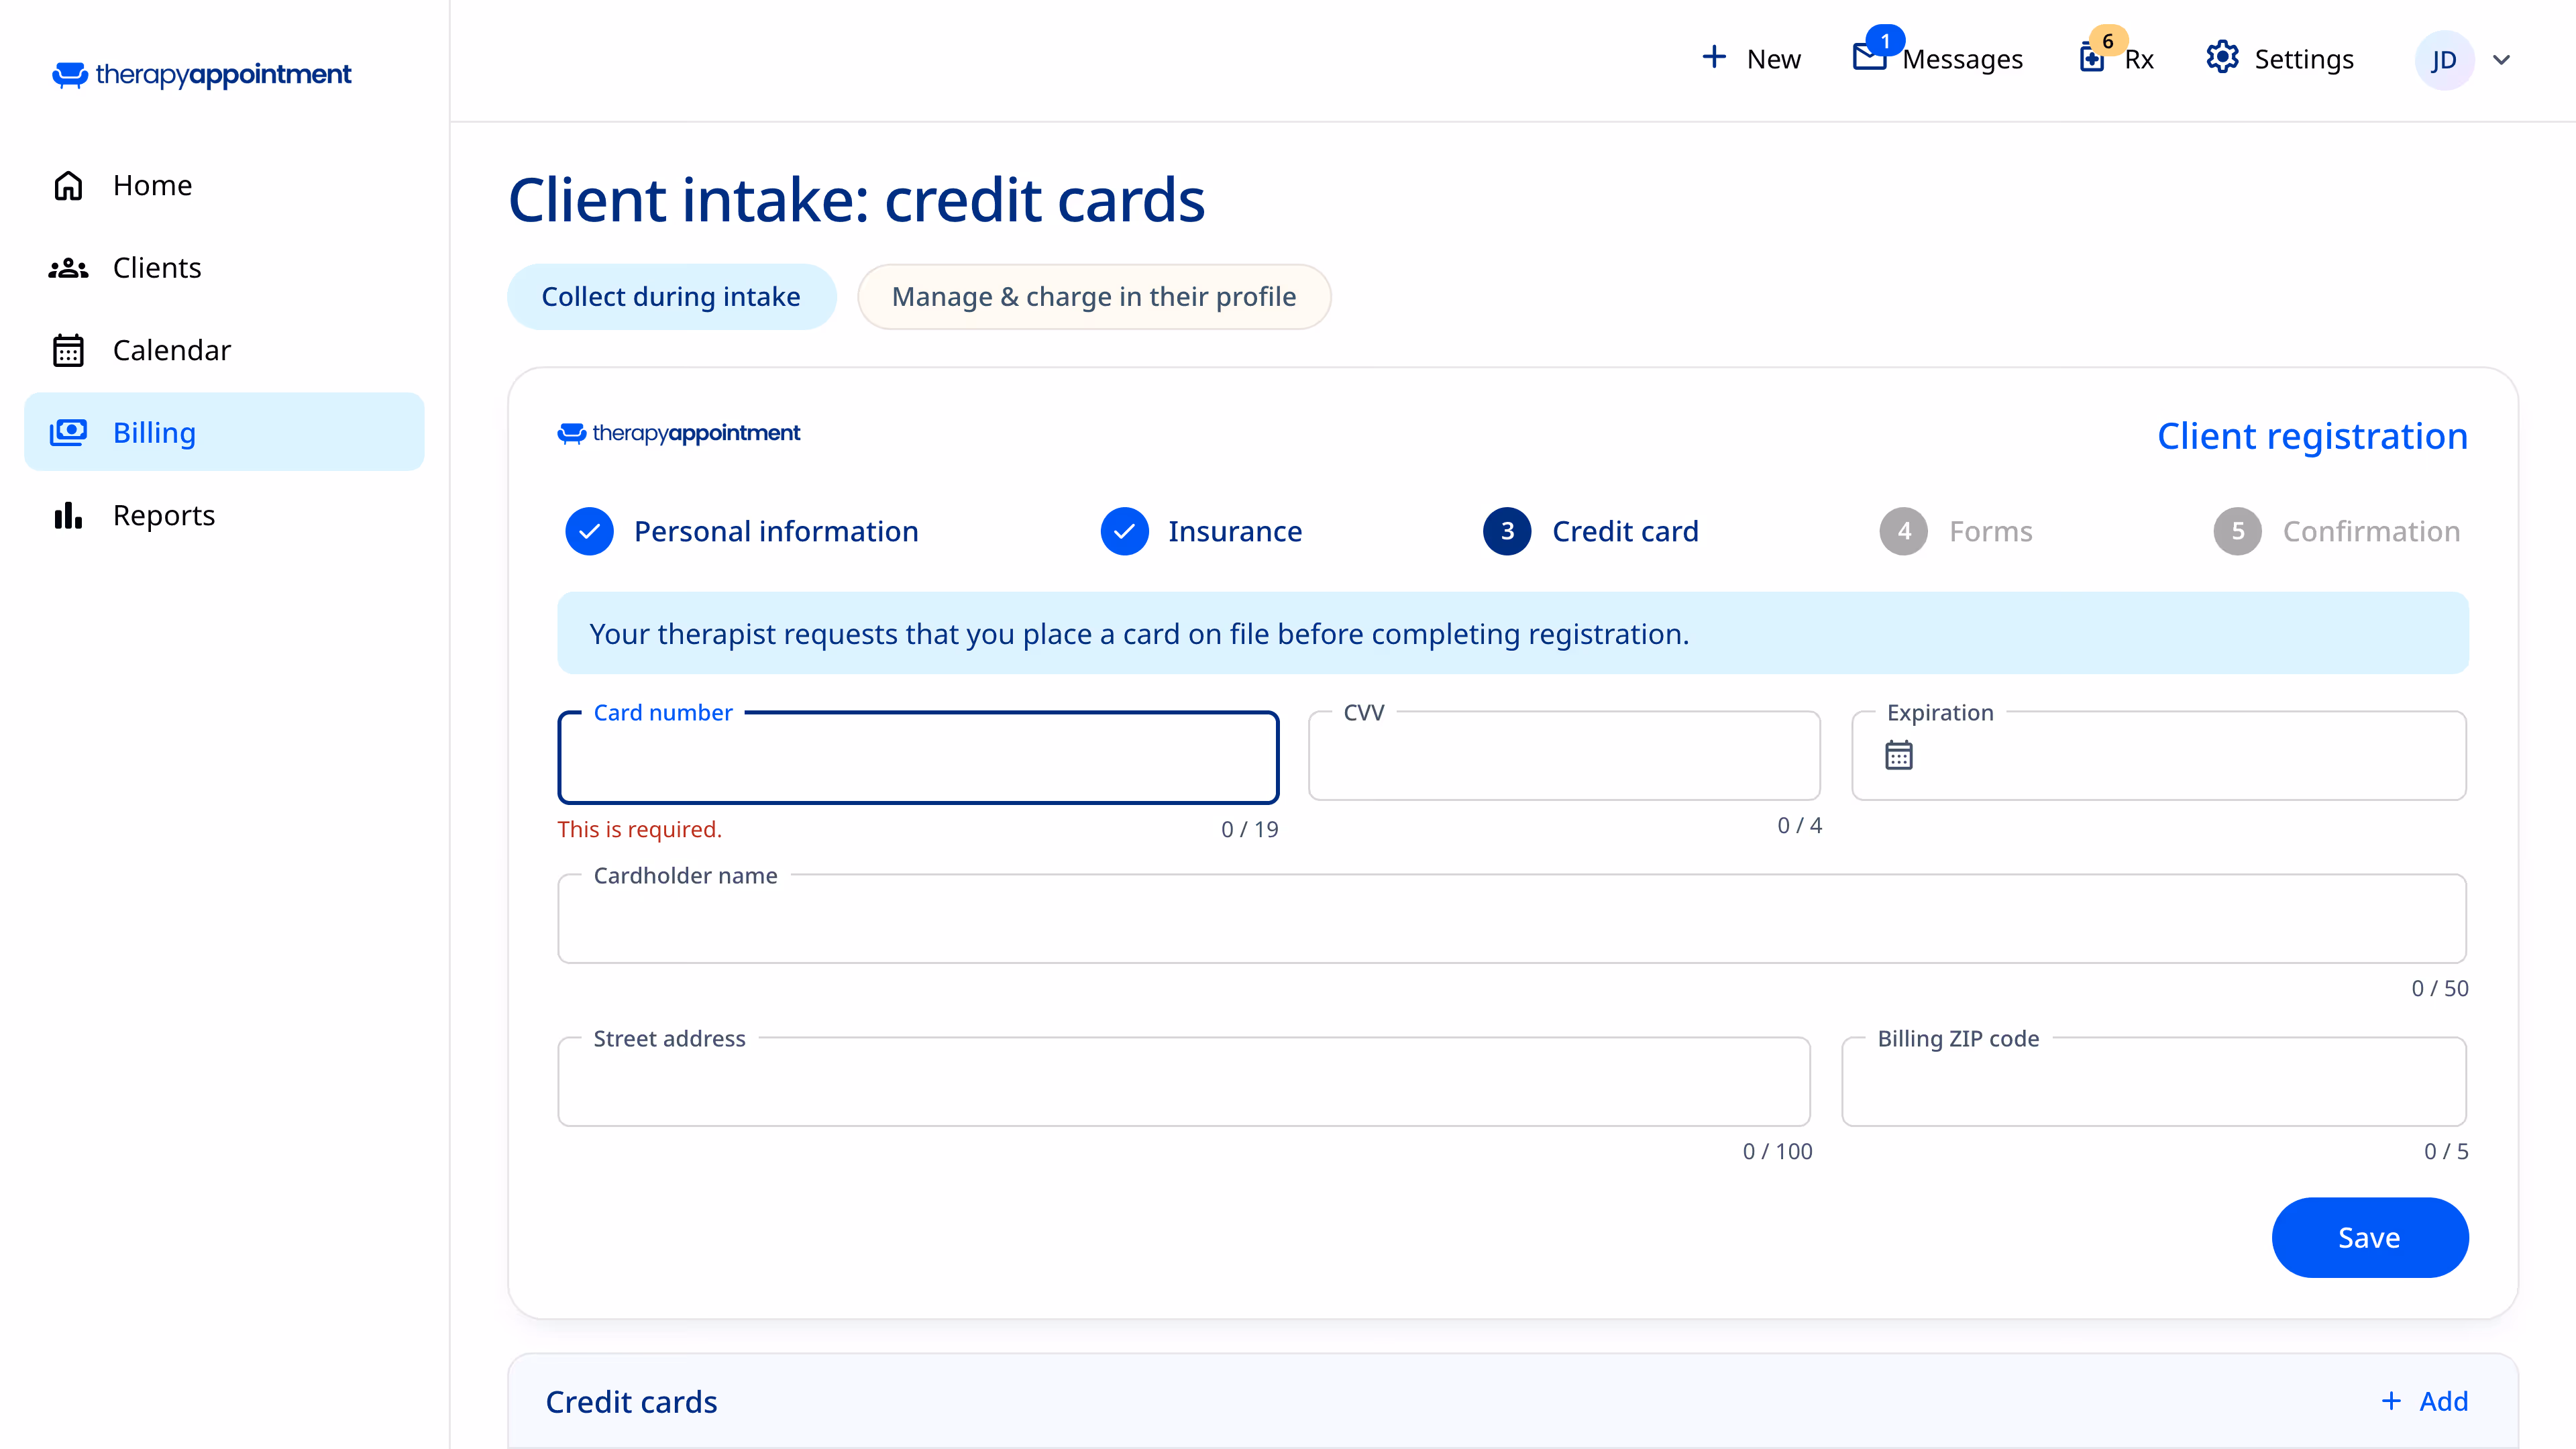Select the Collect during intake tab

pyautogui.click(x=671, y=296)
